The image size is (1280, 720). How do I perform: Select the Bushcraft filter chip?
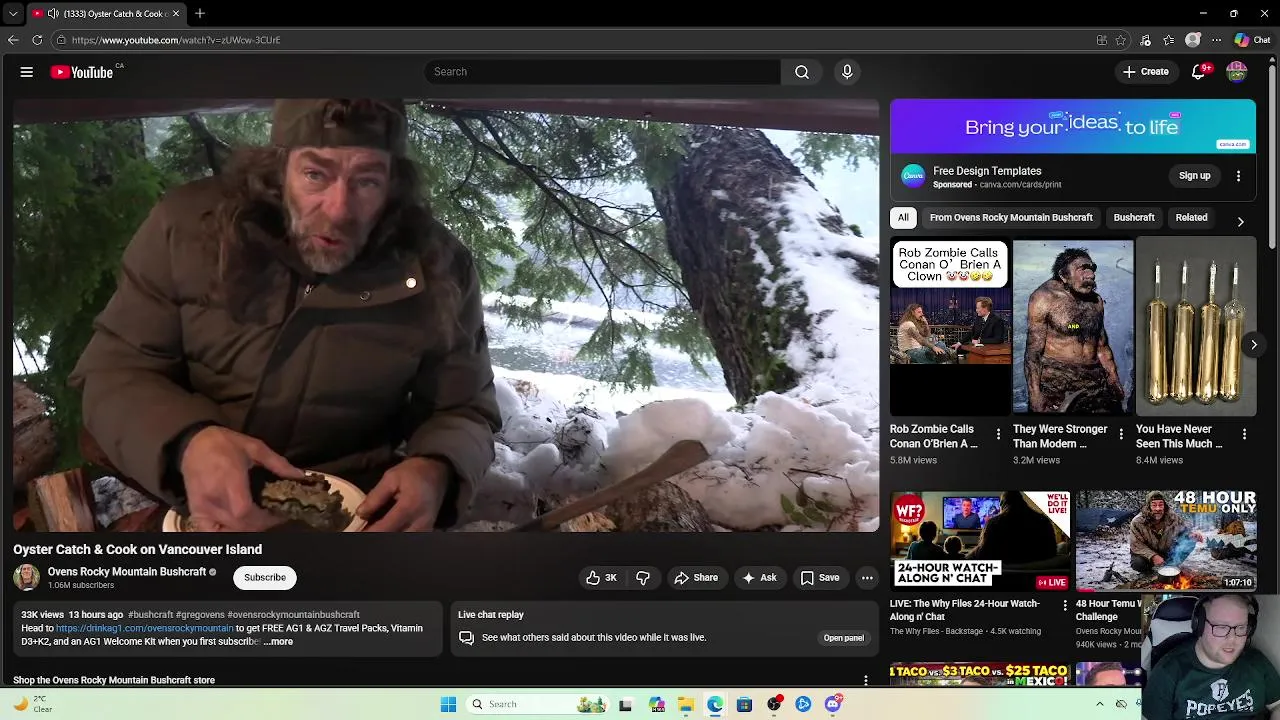(x=1134, y=218)
